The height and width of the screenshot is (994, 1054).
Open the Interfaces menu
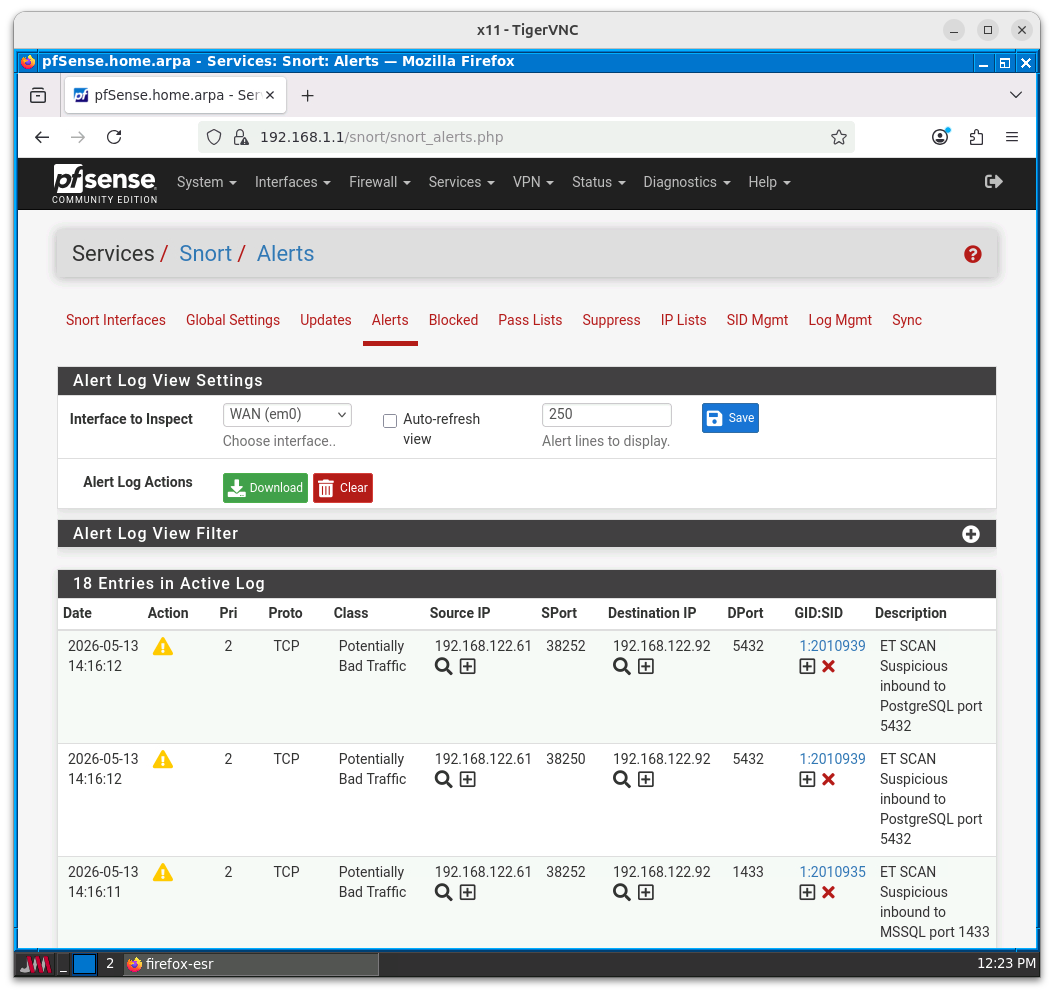click(292, 182)
